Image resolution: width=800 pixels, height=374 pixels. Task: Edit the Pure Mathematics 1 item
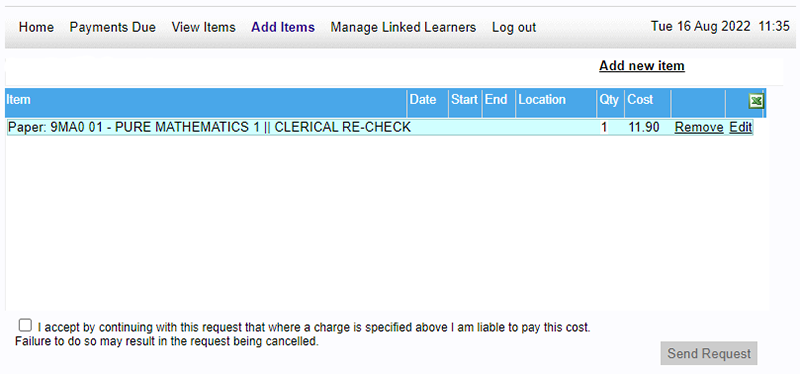pyautogui.click(x=741, y=128)
